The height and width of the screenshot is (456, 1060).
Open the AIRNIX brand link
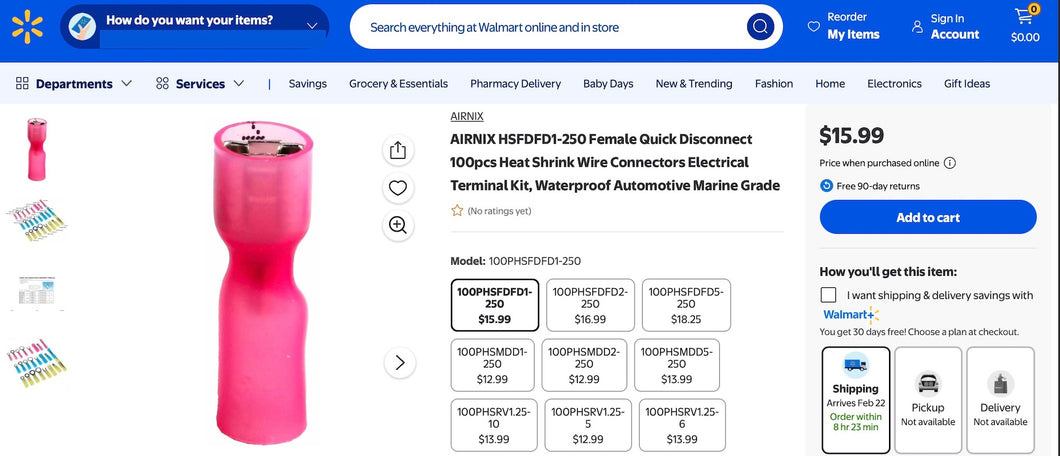click(467, 116)
